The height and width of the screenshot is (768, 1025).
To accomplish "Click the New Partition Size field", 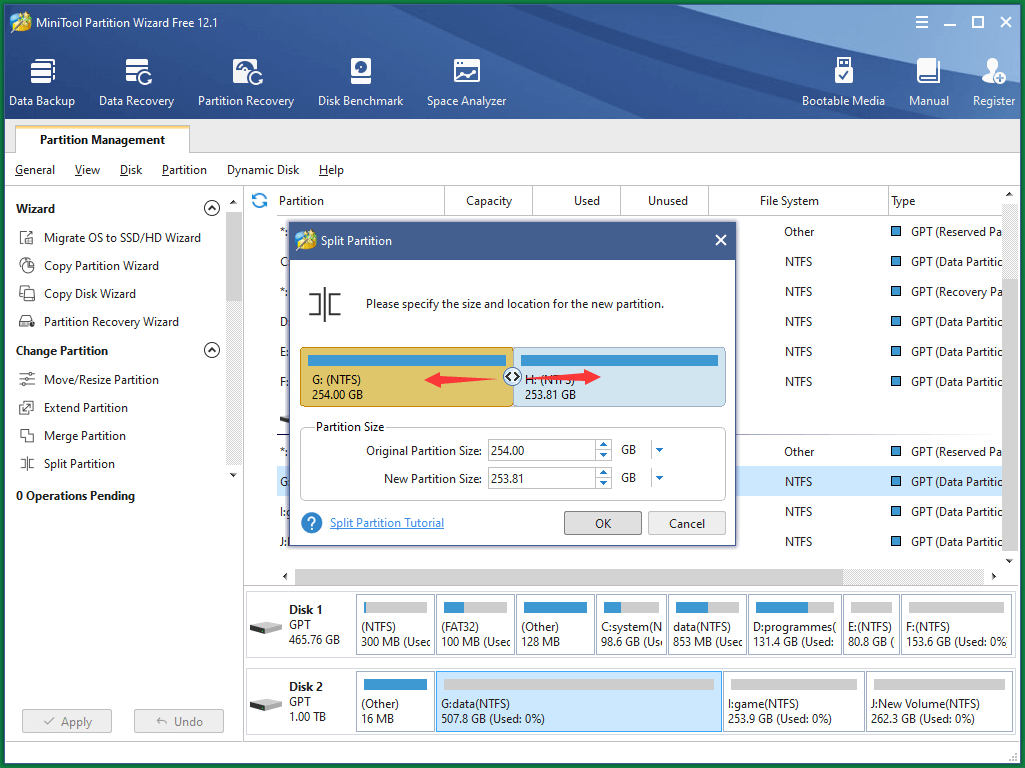I will point(541,478).
